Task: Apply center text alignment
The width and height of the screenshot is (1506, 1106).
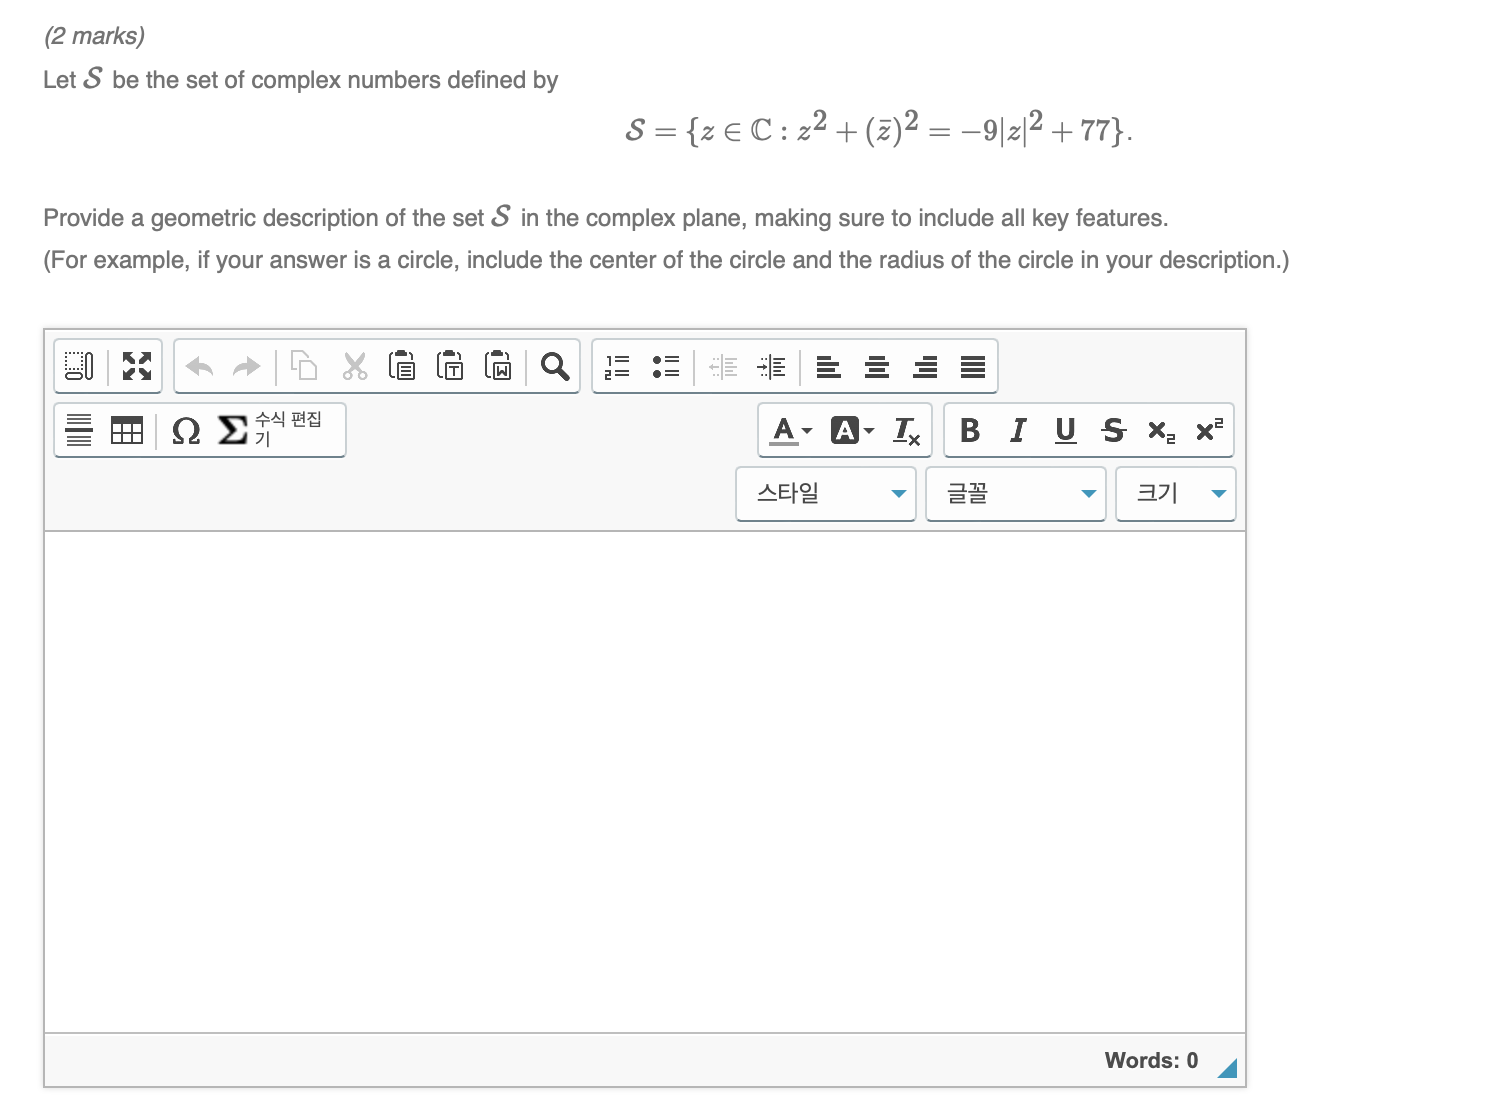Action: 876,366
